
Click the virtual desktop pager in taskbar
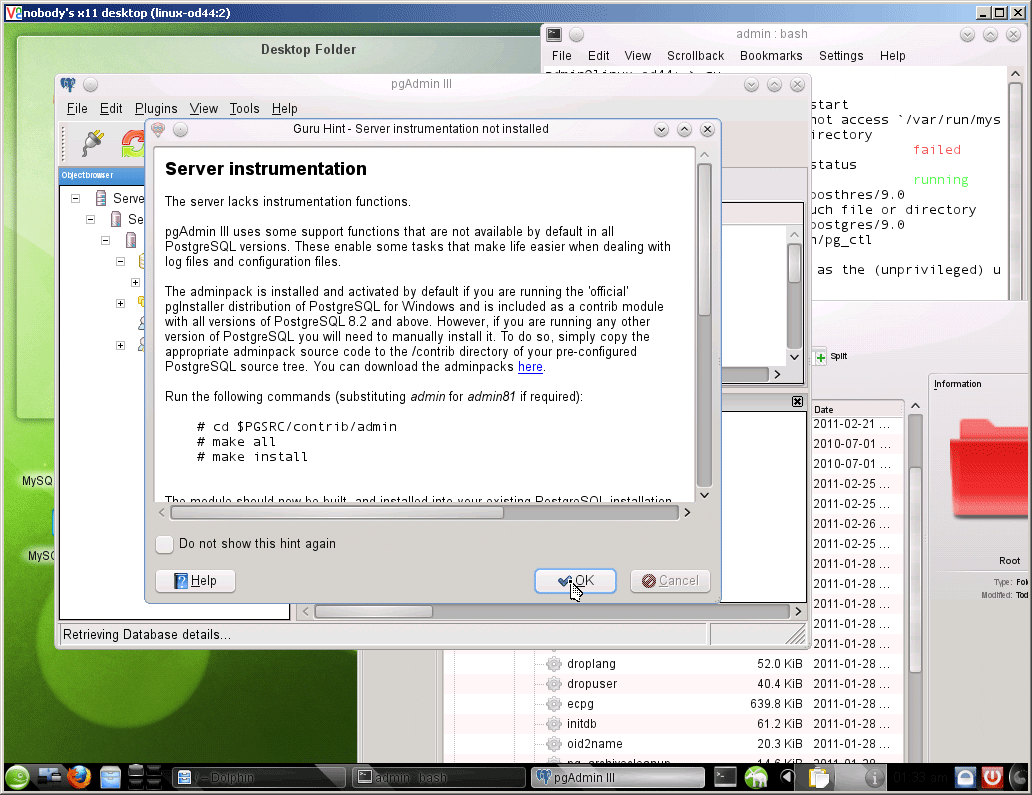pyautogui.click(x=145, y=777)
